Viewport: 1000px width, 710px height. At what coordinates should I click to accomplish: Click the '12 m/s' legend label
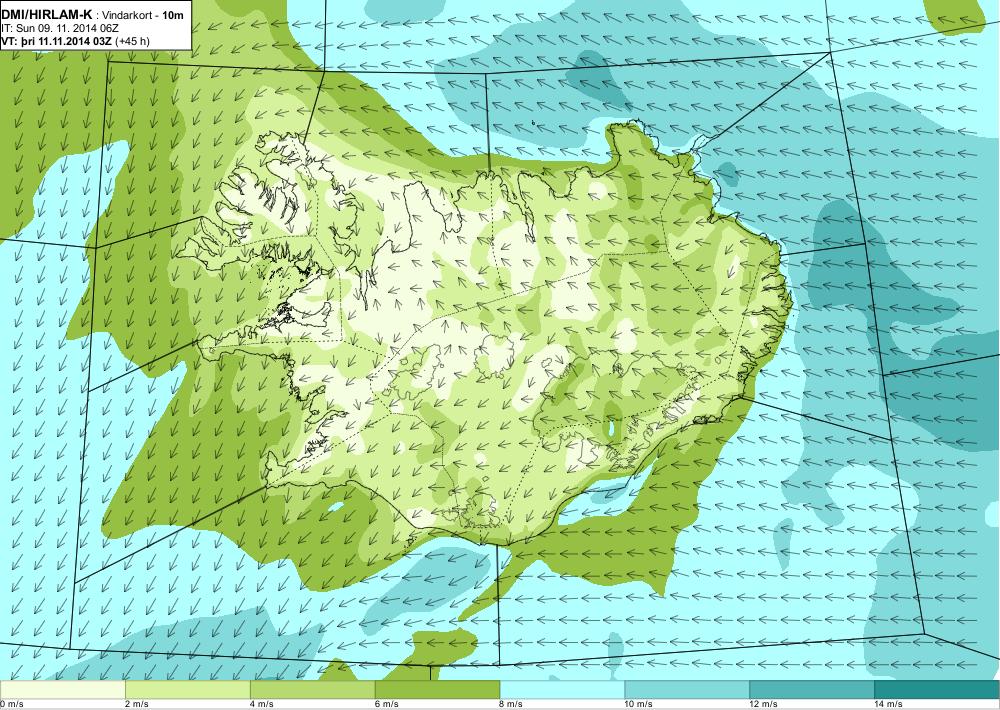[764, 704]
